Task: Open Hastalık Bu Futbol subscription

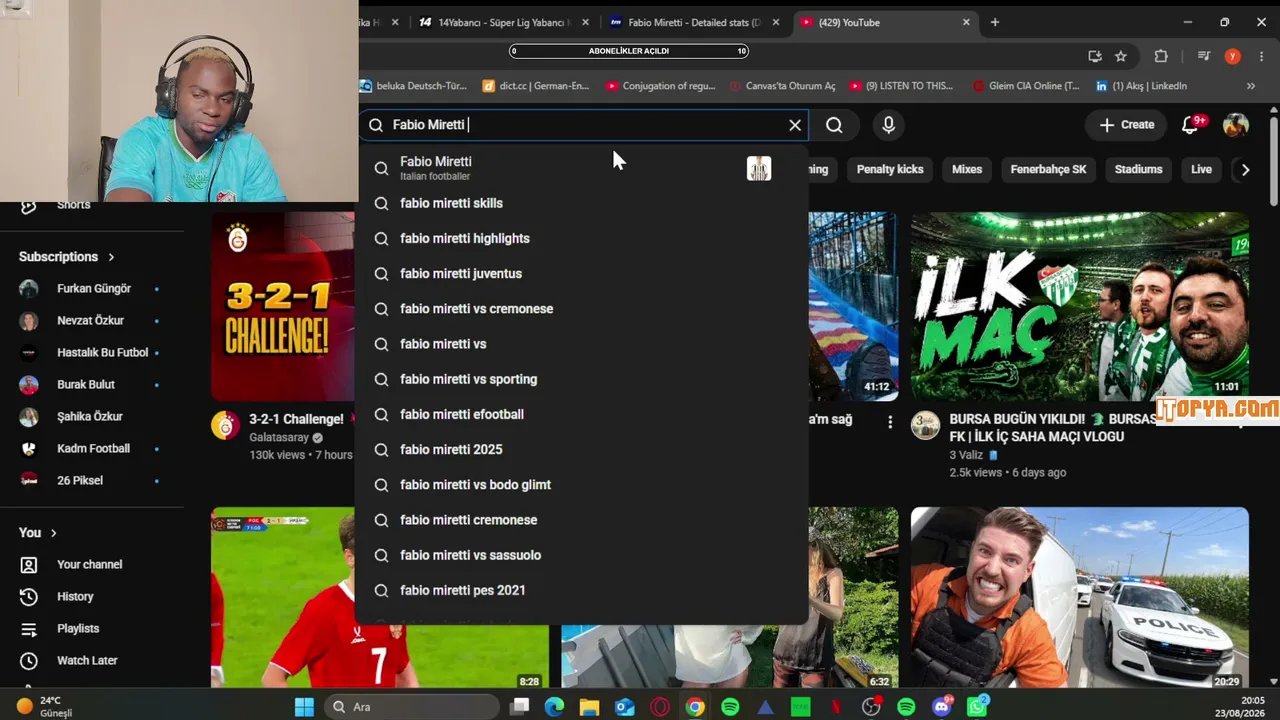Action: 91,353
